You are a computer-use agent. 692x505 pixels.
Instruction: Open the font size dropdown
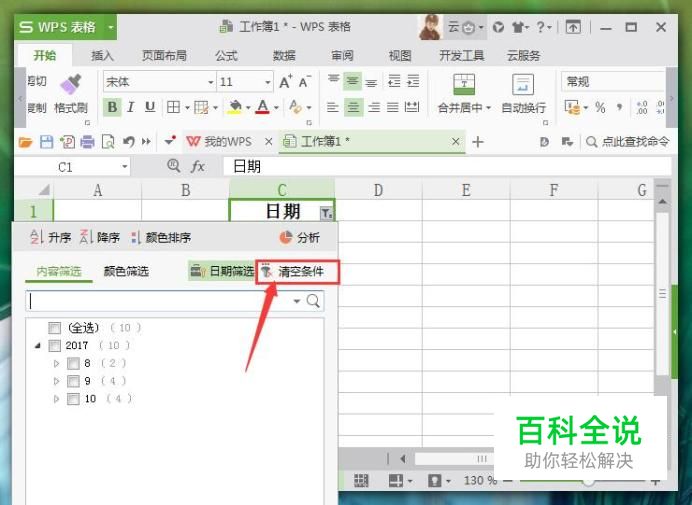pyautogui.click(x=267, y=82)
